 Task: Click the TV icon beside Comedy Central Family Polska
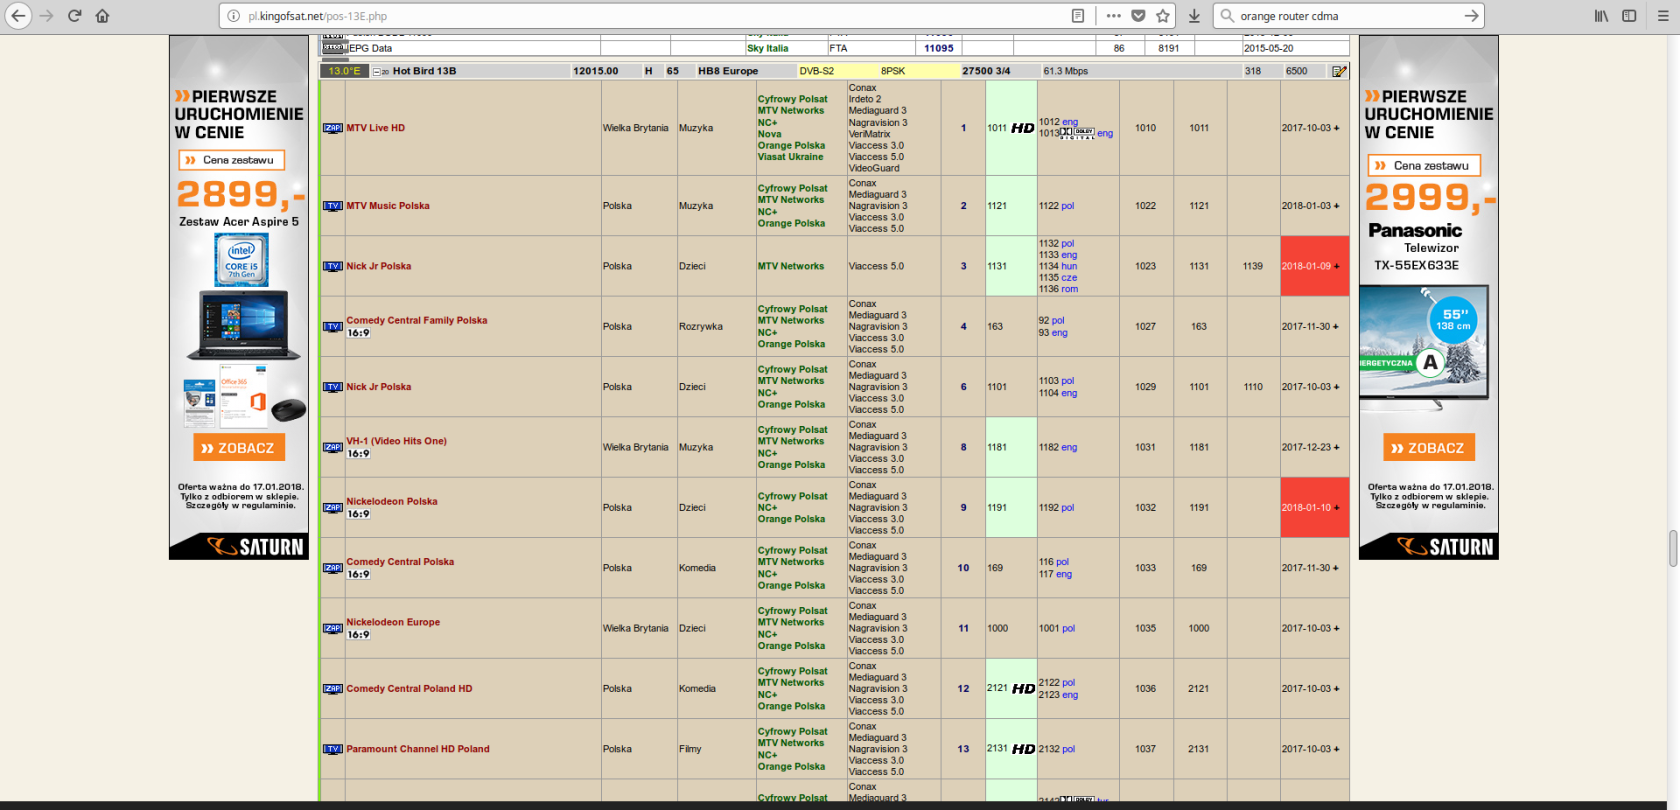333,327
